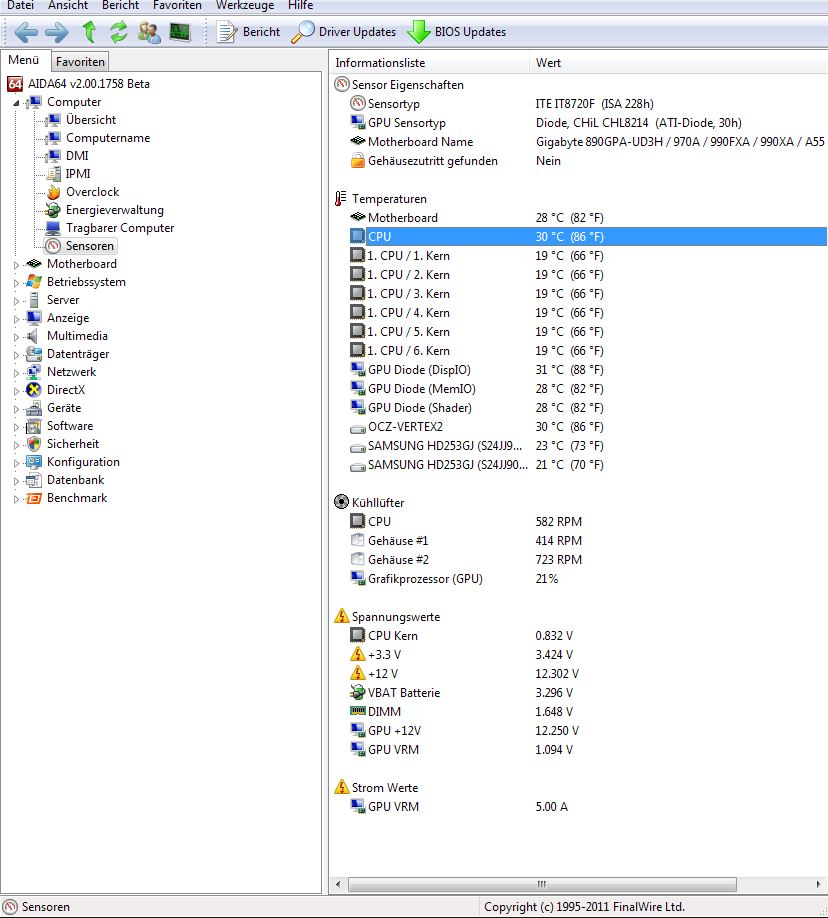This screenshot has width=828, height=918.
Task: Expand the Betriebssystem tree node
Action: pyautogui.click(x=16, y=283)
